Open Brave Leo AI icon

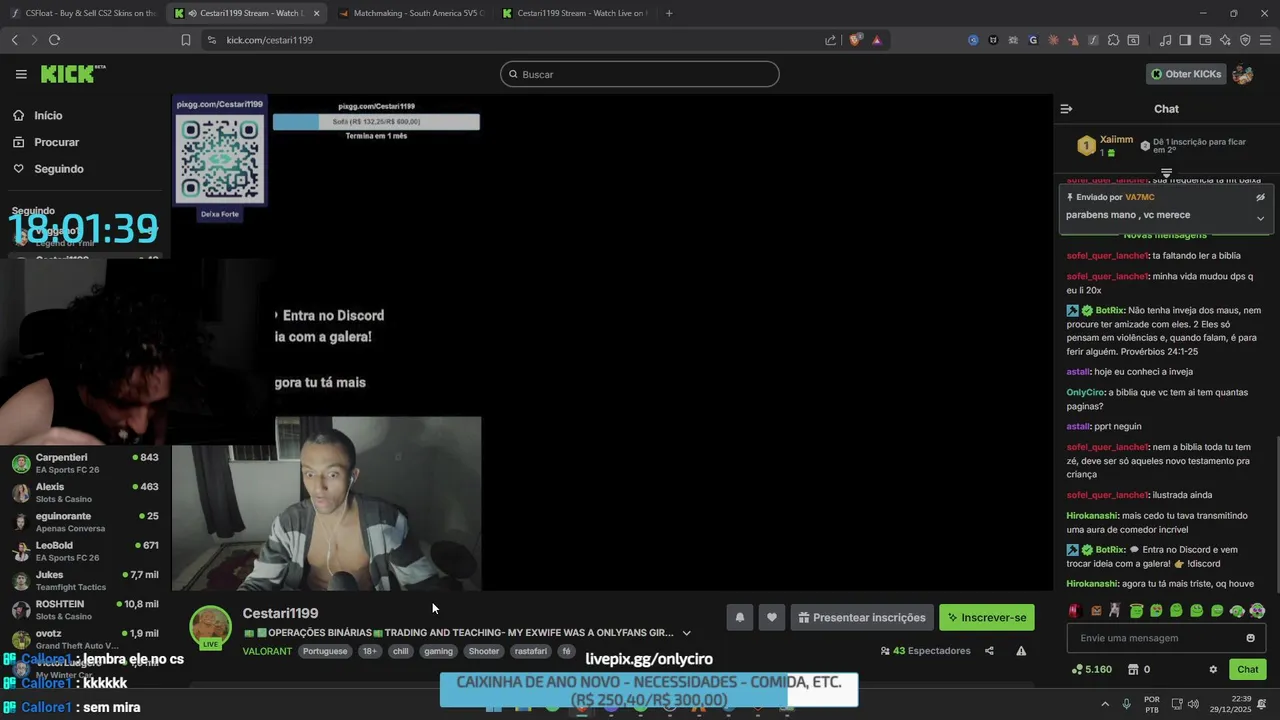[x=1225, y=40]
